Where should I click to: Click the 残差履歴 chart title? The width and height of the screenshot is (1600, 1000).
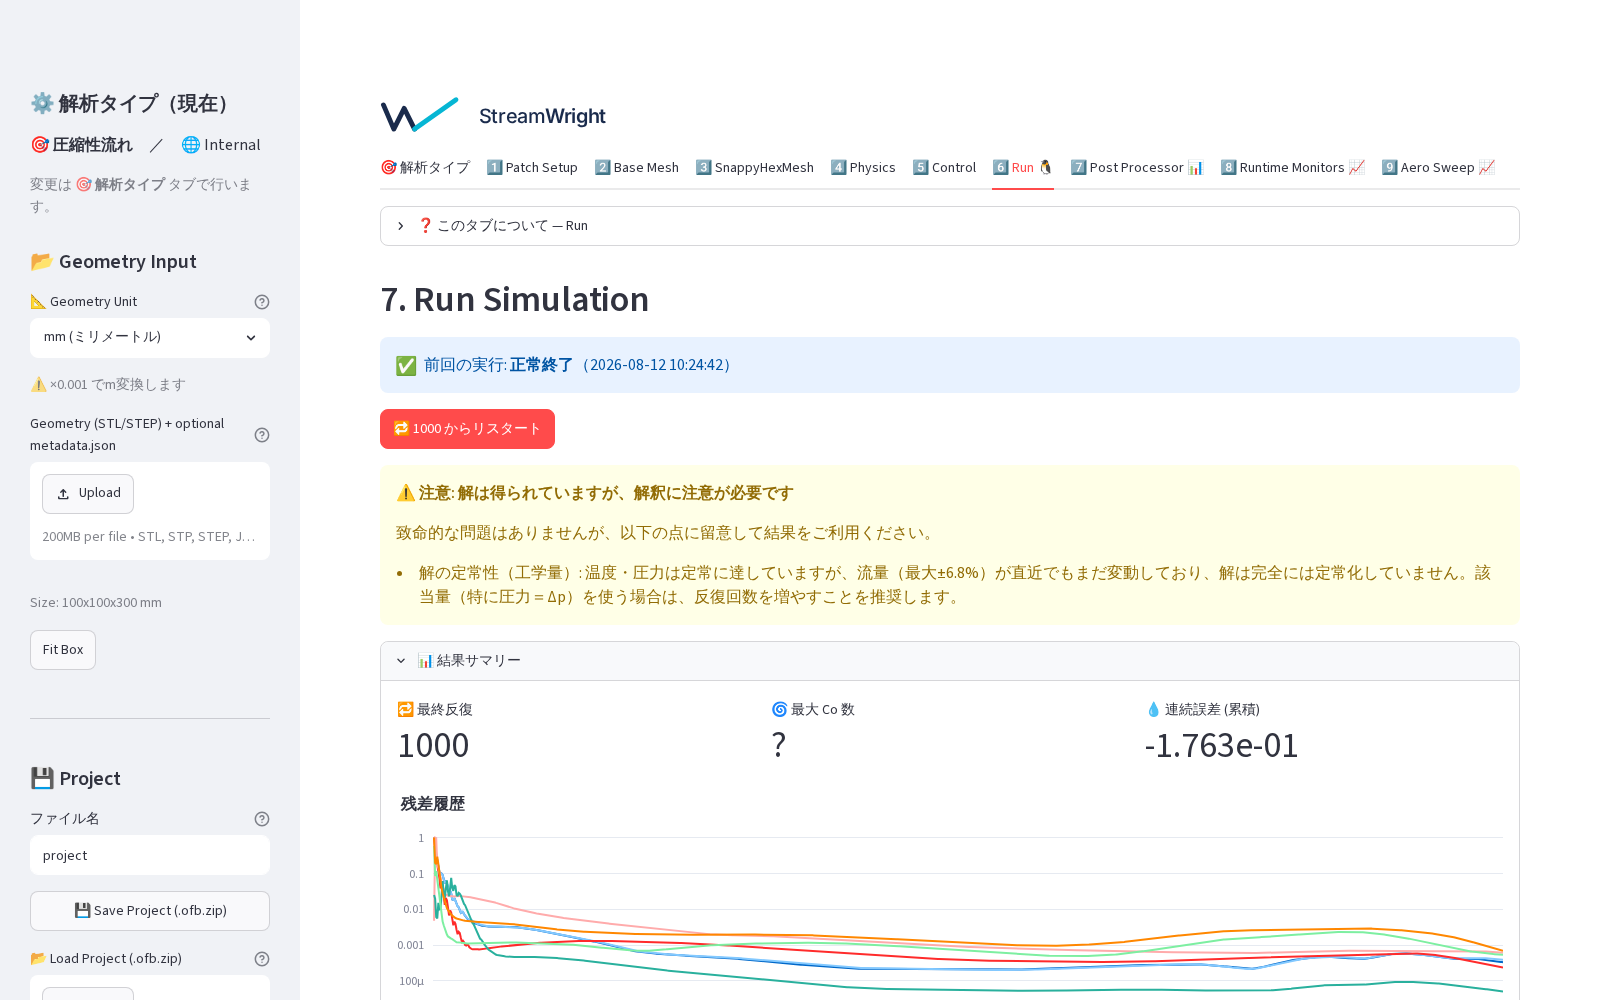click(x=432, y=804)
